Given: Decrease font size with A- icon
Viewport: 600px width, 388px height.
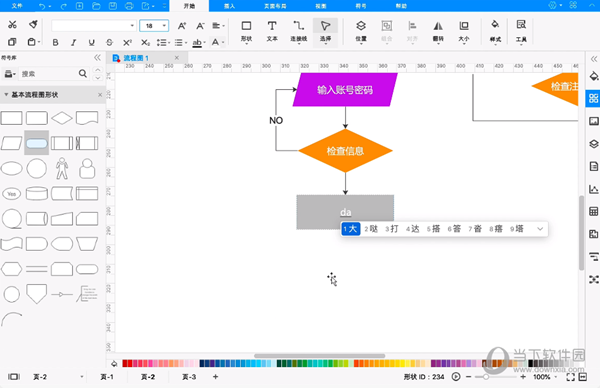Looking at the screenshot, I should point(200,26).
